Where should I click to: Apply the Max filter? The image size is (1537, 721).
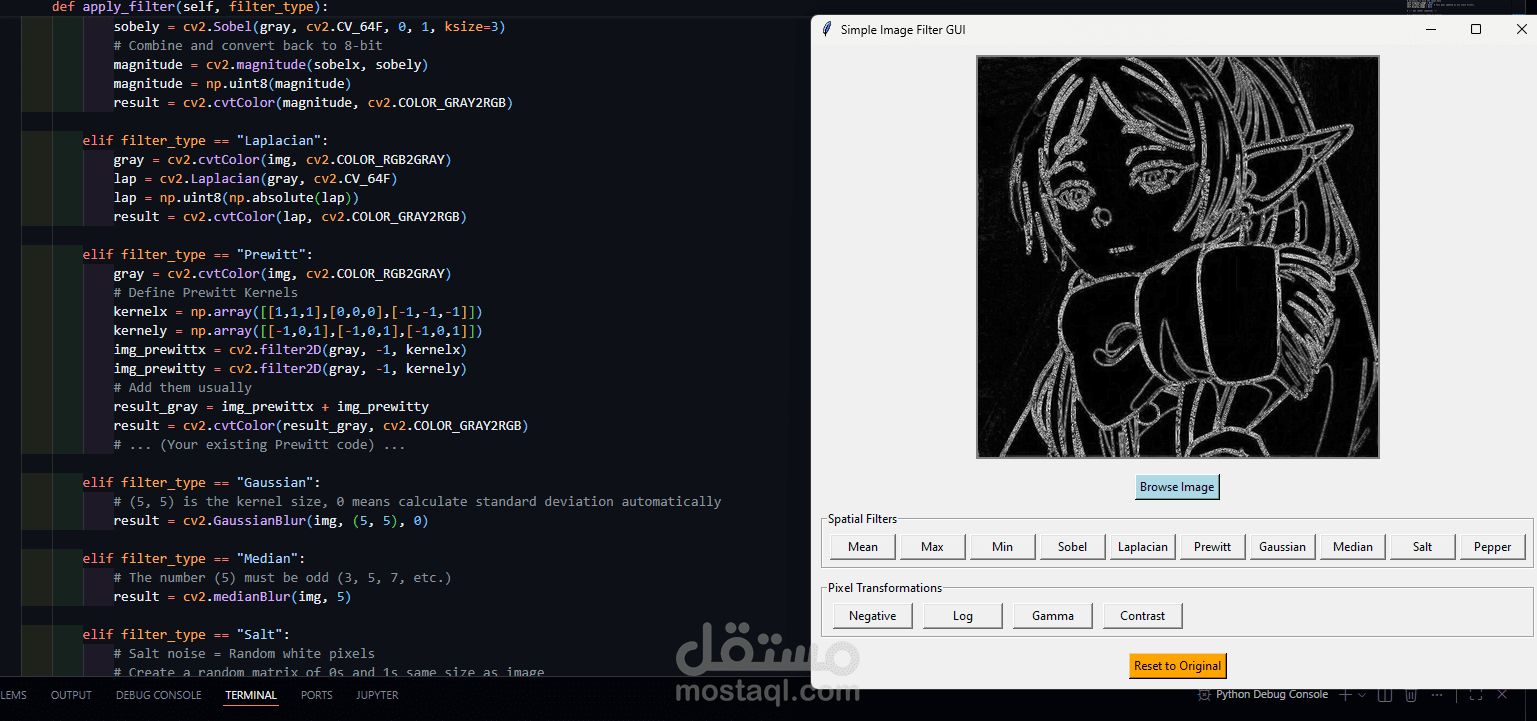pos(933,546)
